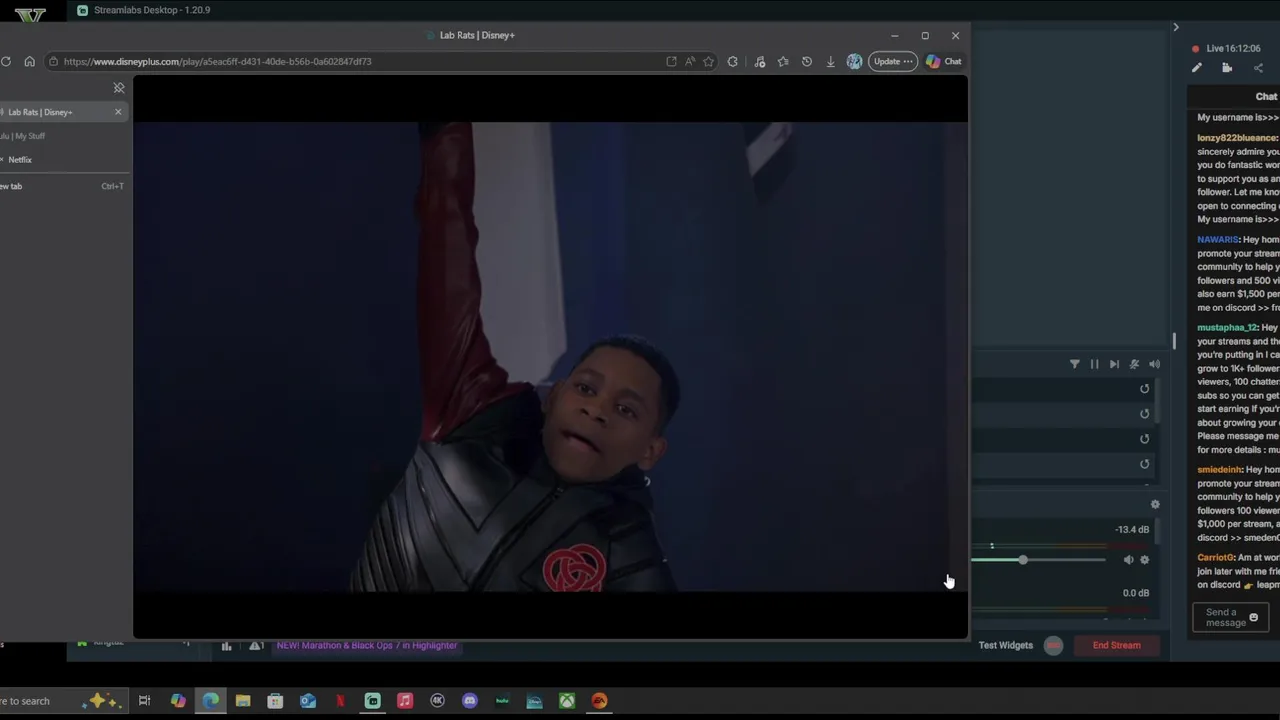
Task: Click the Update browser button
Action: tap(892, 61)
